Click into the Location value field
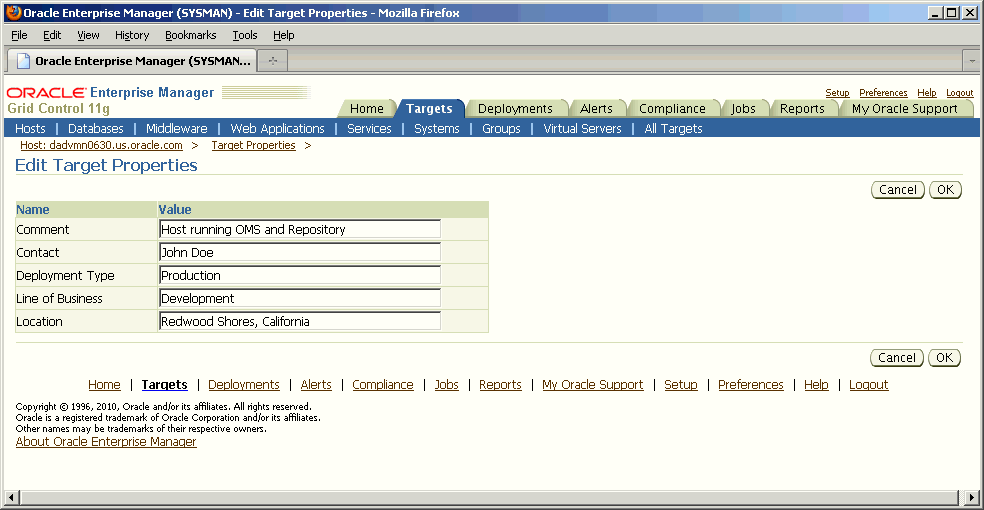Screen dimensions: 984x510 point(300,321)
